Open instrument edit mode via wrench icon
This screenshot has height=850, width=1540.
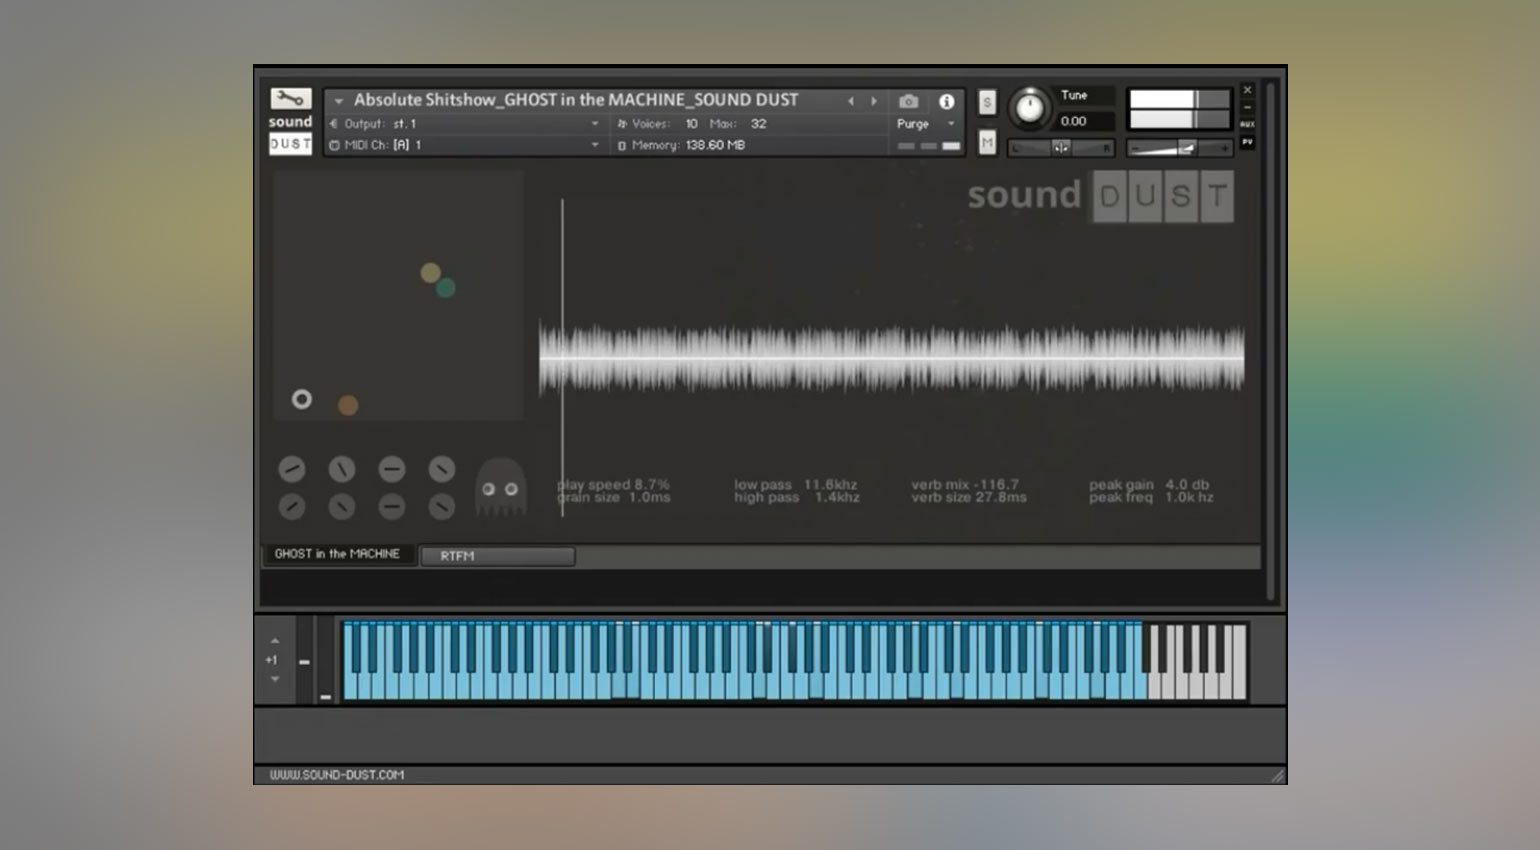pos(291,98)
